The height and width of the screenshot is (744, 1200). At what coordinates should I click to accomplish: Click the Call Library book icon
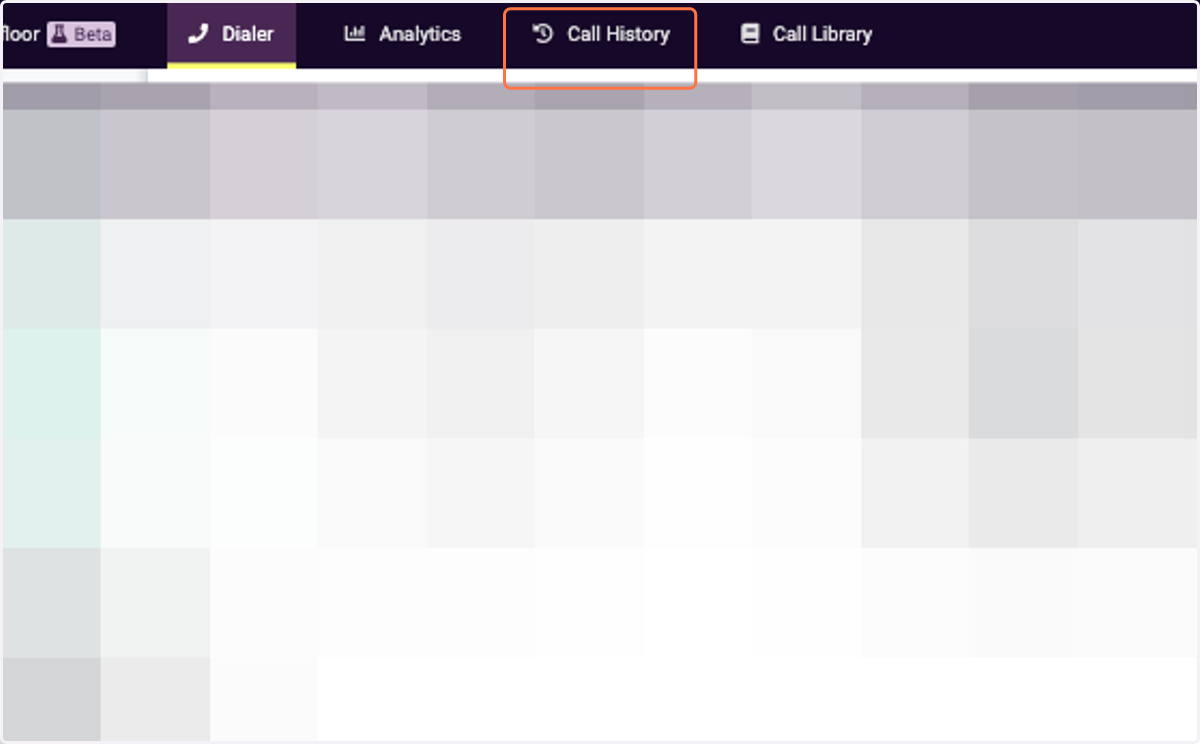(x=750, y=34)
